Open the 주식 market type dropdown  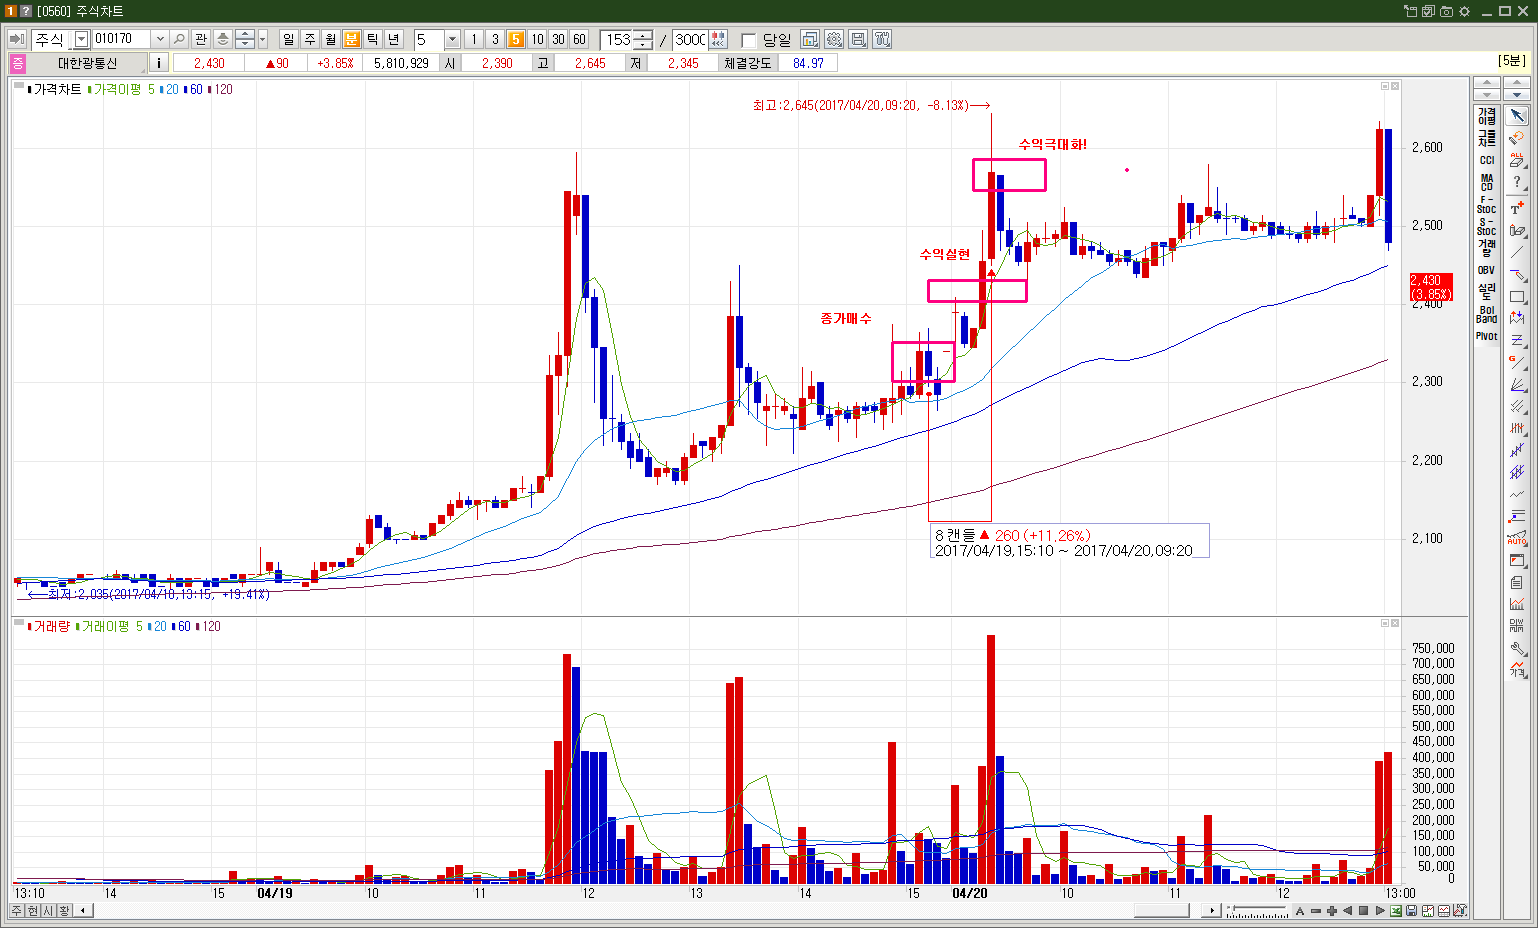pyautogui.click(x=82, y=39)
